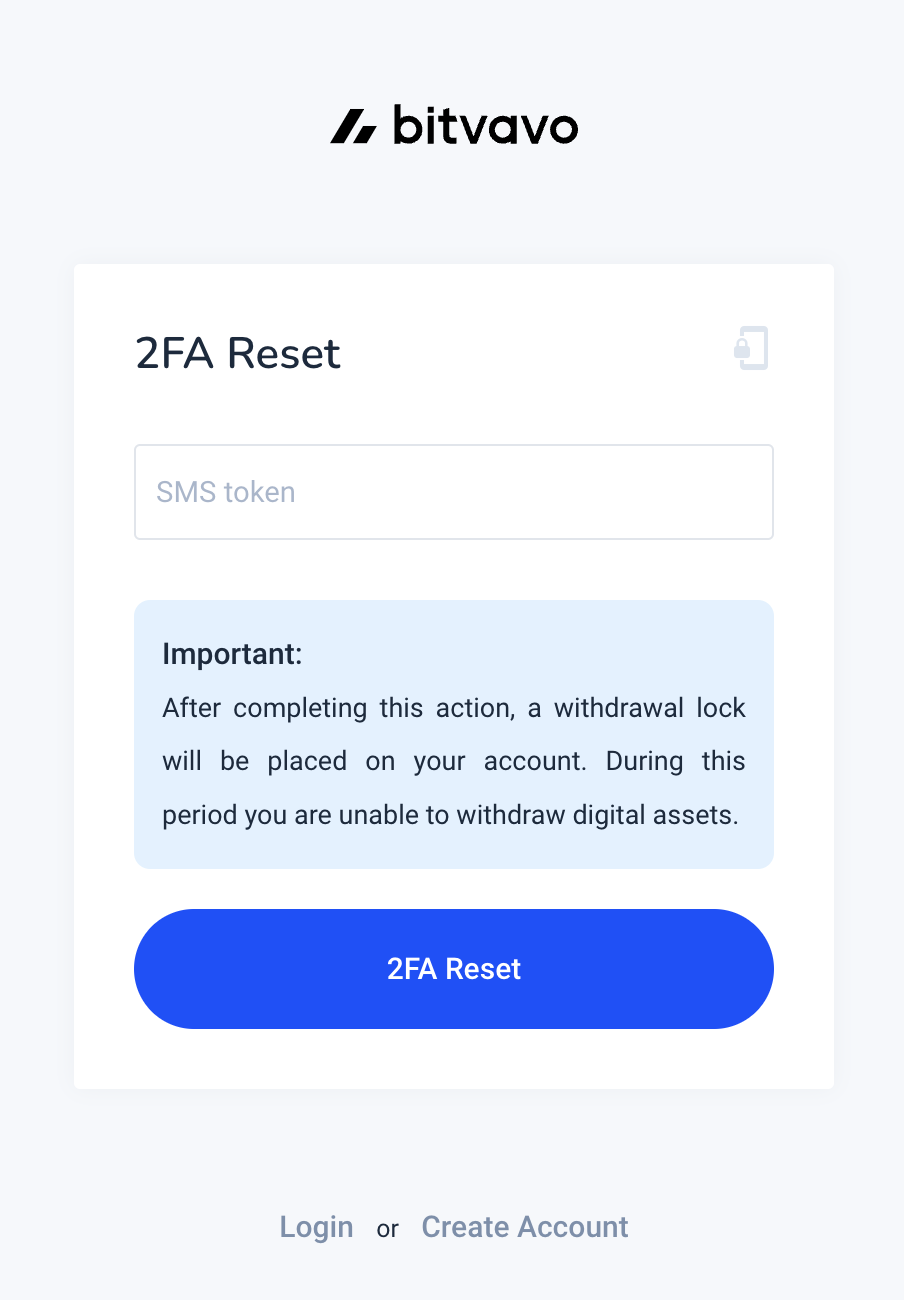Click the bitvavo wordmark text

coord(485,125)
